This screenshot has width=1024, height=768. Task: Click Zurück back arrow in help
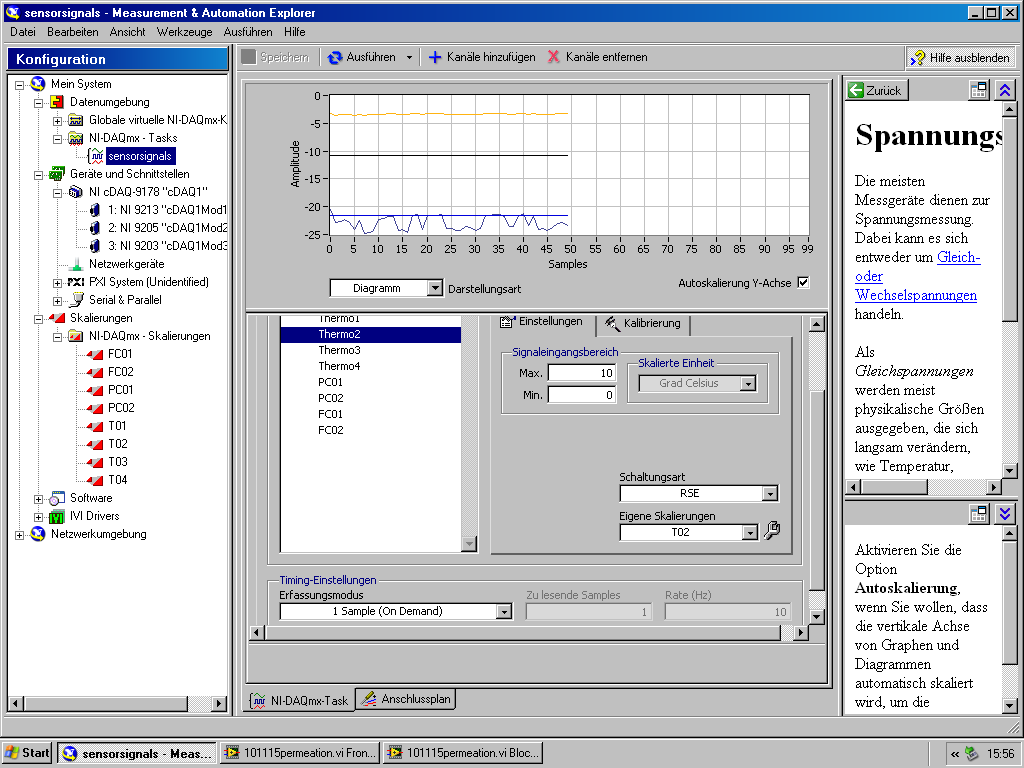(856, 90)
